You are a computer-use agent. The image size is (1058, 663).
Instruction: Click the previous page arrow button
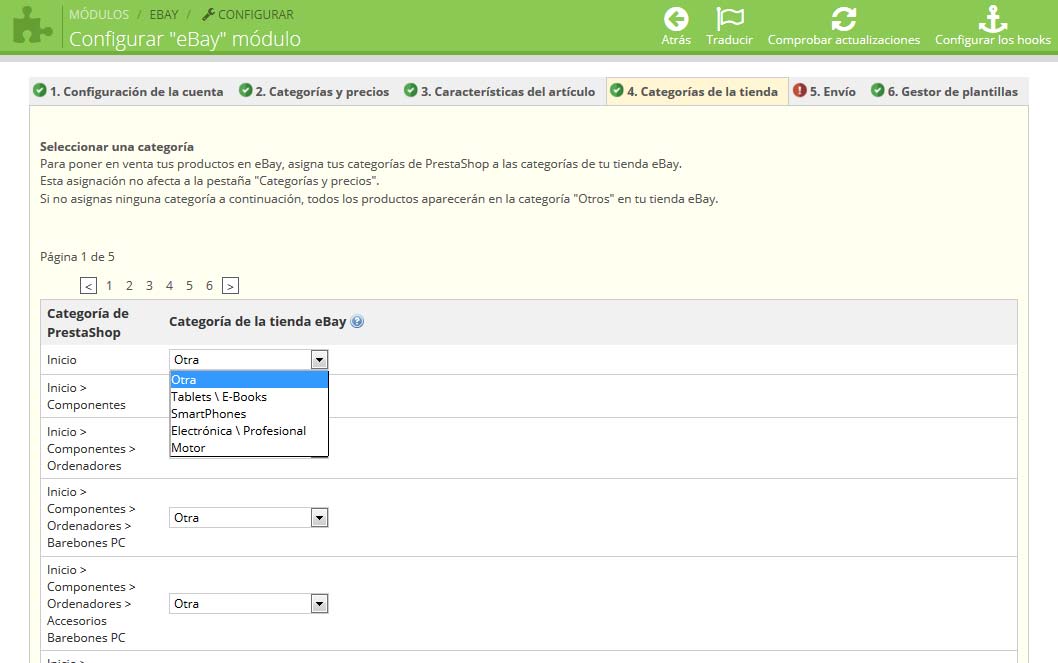click(88, 286)
